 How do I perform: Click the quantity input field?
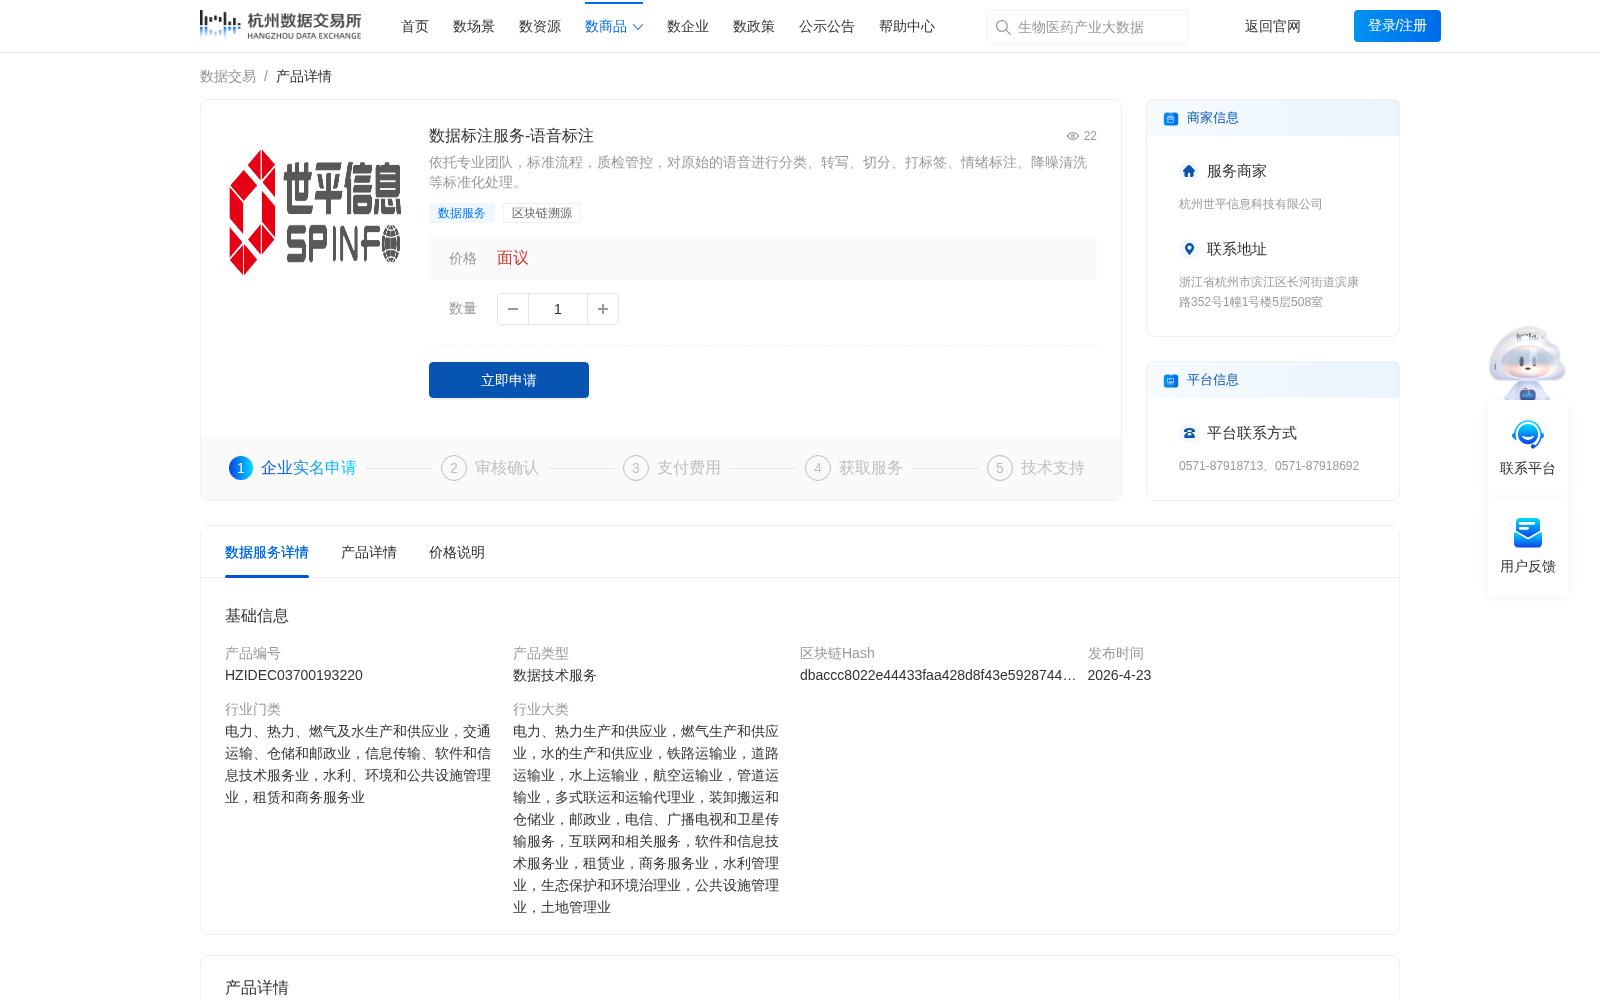coord(558,309)
